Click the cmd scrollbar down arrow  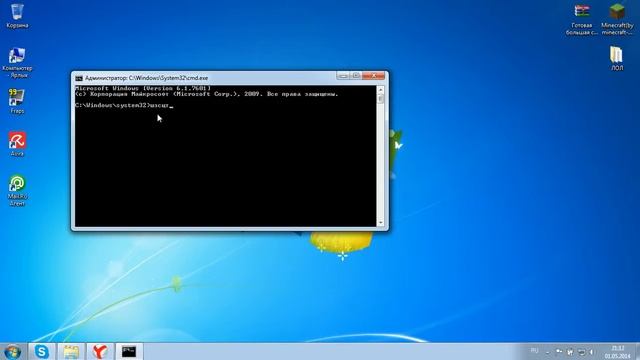380,223
